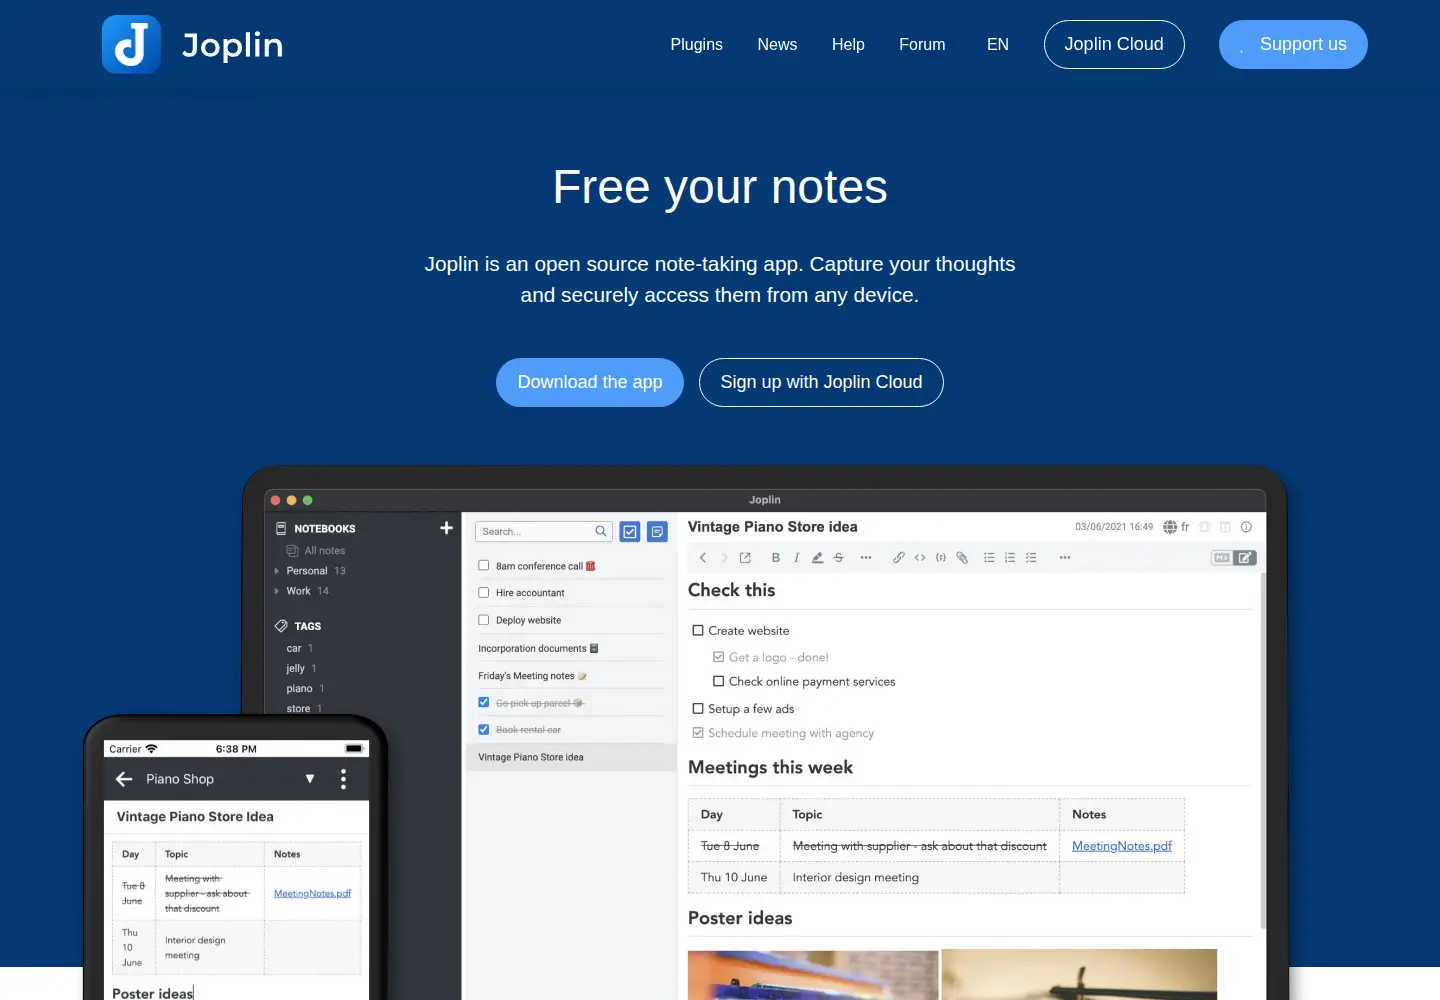
Task: Select the piano tag
Action: click(300, 689)
